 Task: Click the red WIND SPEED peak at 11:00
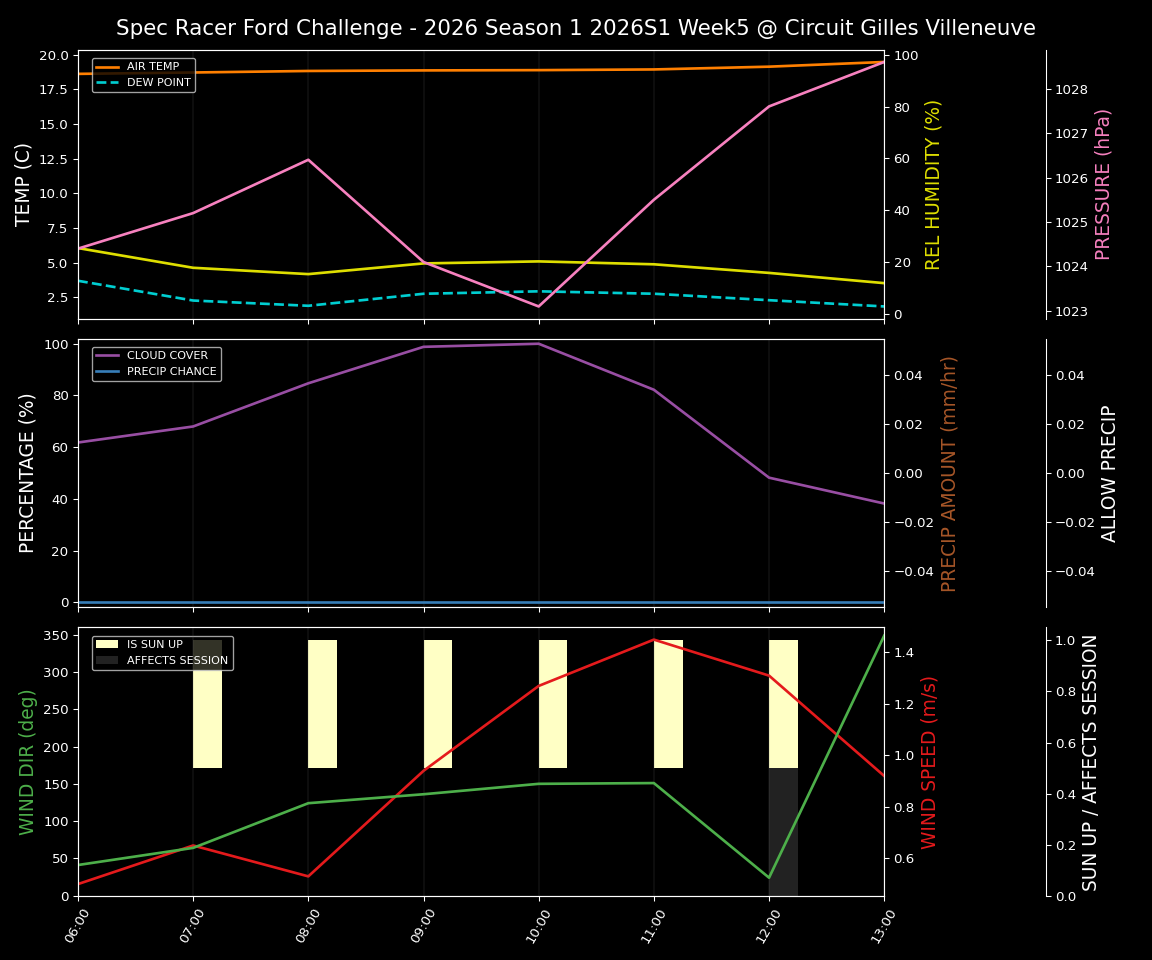click(655, 641)
